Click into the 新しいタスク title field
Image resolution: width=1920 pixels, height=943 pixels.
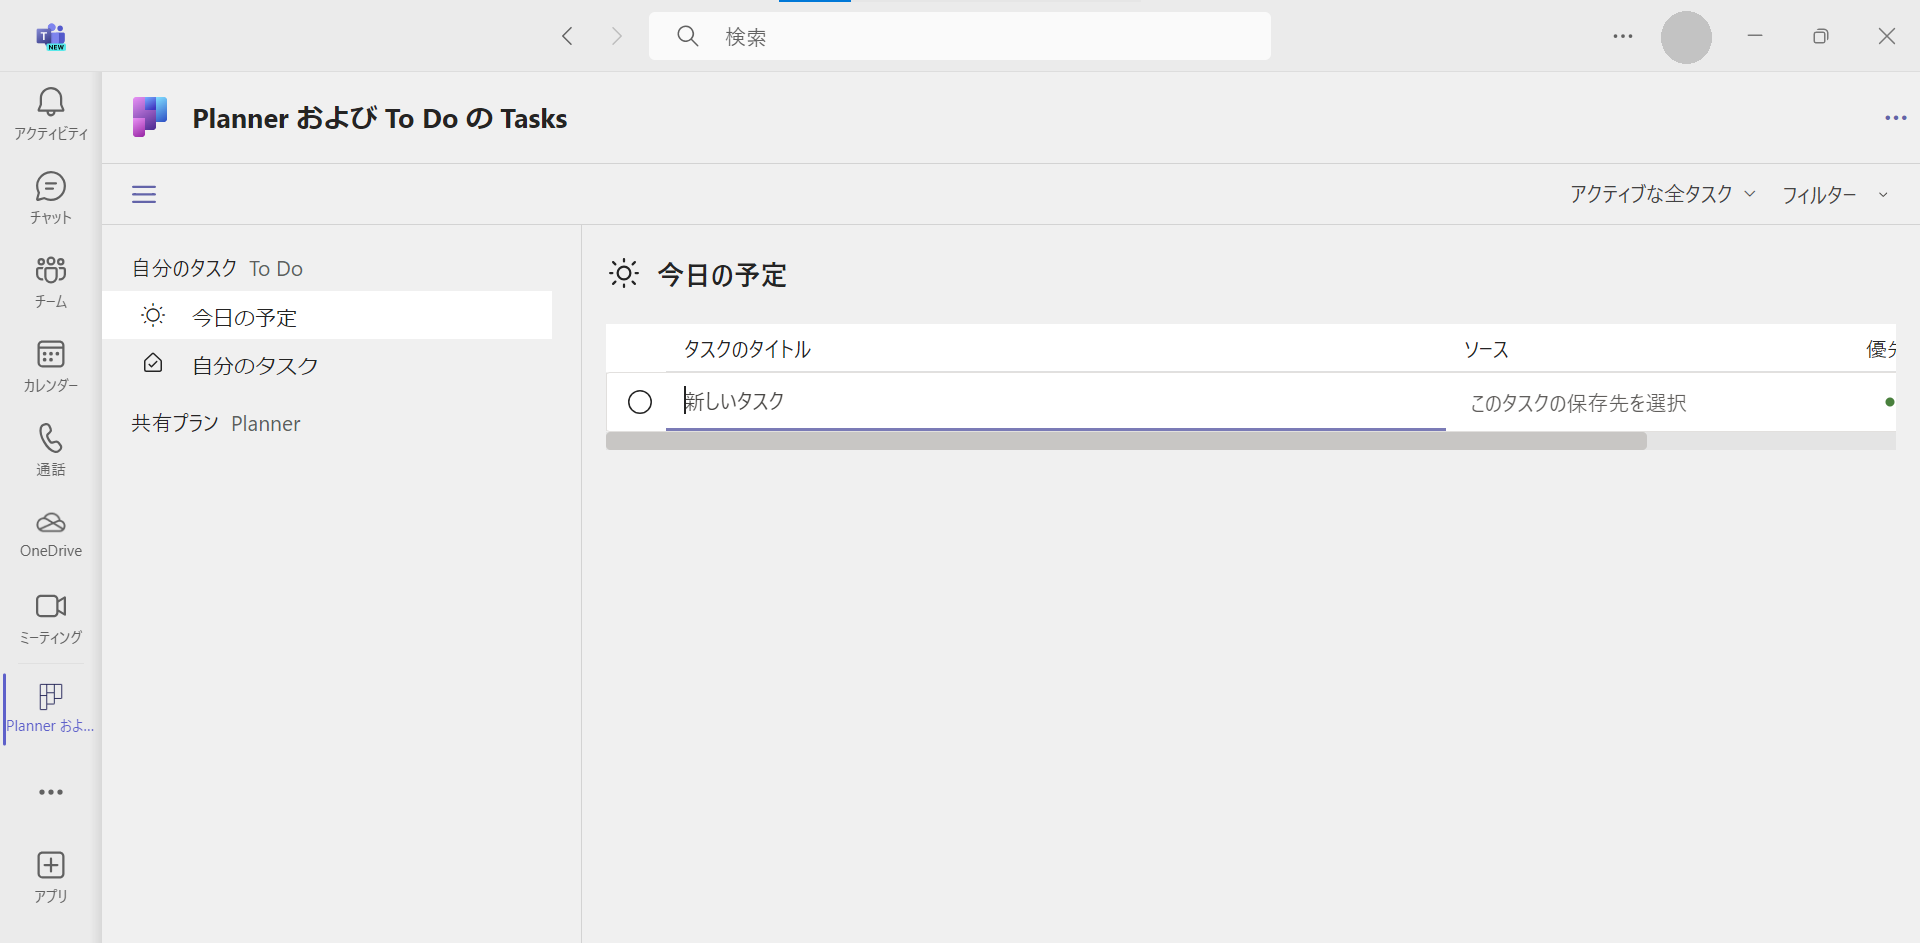(x=1056, y=402)
